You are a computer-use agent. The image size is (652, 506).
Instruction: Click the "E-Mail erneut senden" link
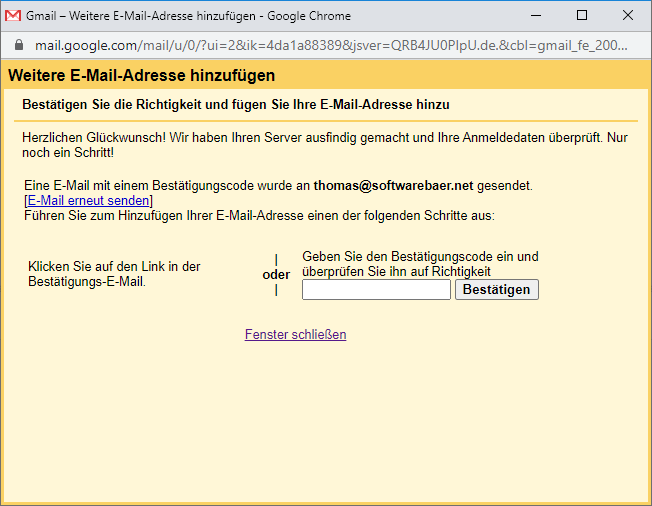click(x=88, y=201)
